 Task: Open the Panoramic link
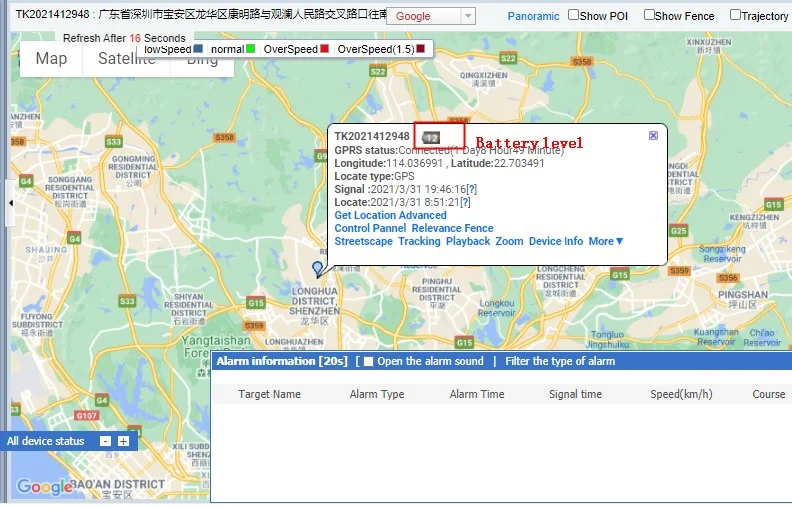(x=533, y=16)
